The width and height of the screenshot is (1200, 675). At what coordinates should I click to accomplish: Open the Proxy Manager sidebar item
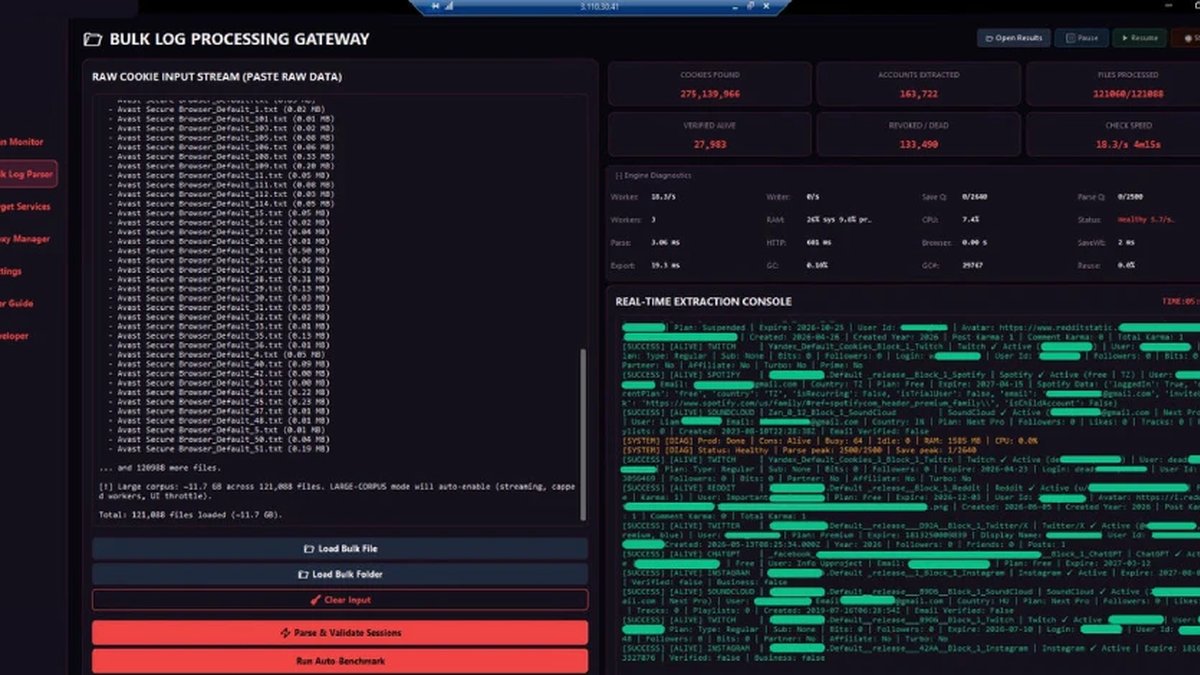[26, 239]
